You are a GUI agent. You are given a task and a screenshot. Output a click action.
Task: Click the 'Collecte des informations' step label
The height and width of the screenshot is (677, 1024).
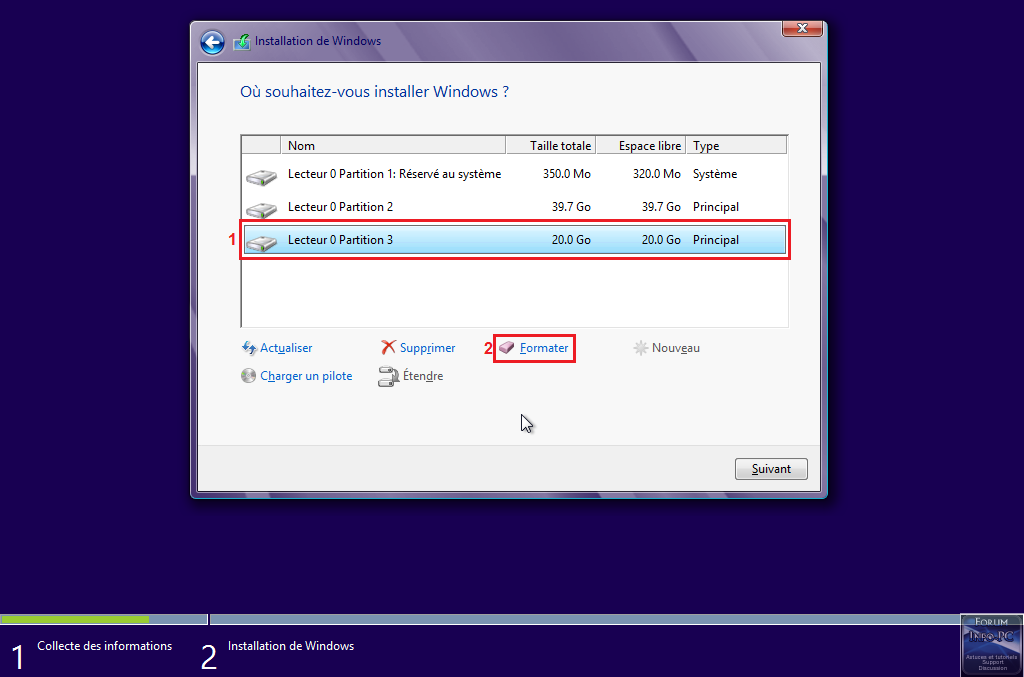(104, 646)
